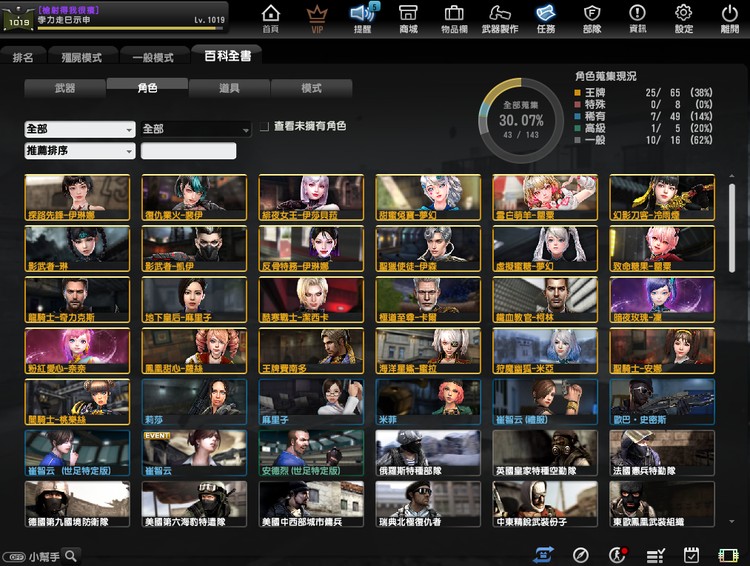Screen dimensions: 750x566
Task: Open the 推薦排序 sort dropdown
Action: (x=80, y=151)
